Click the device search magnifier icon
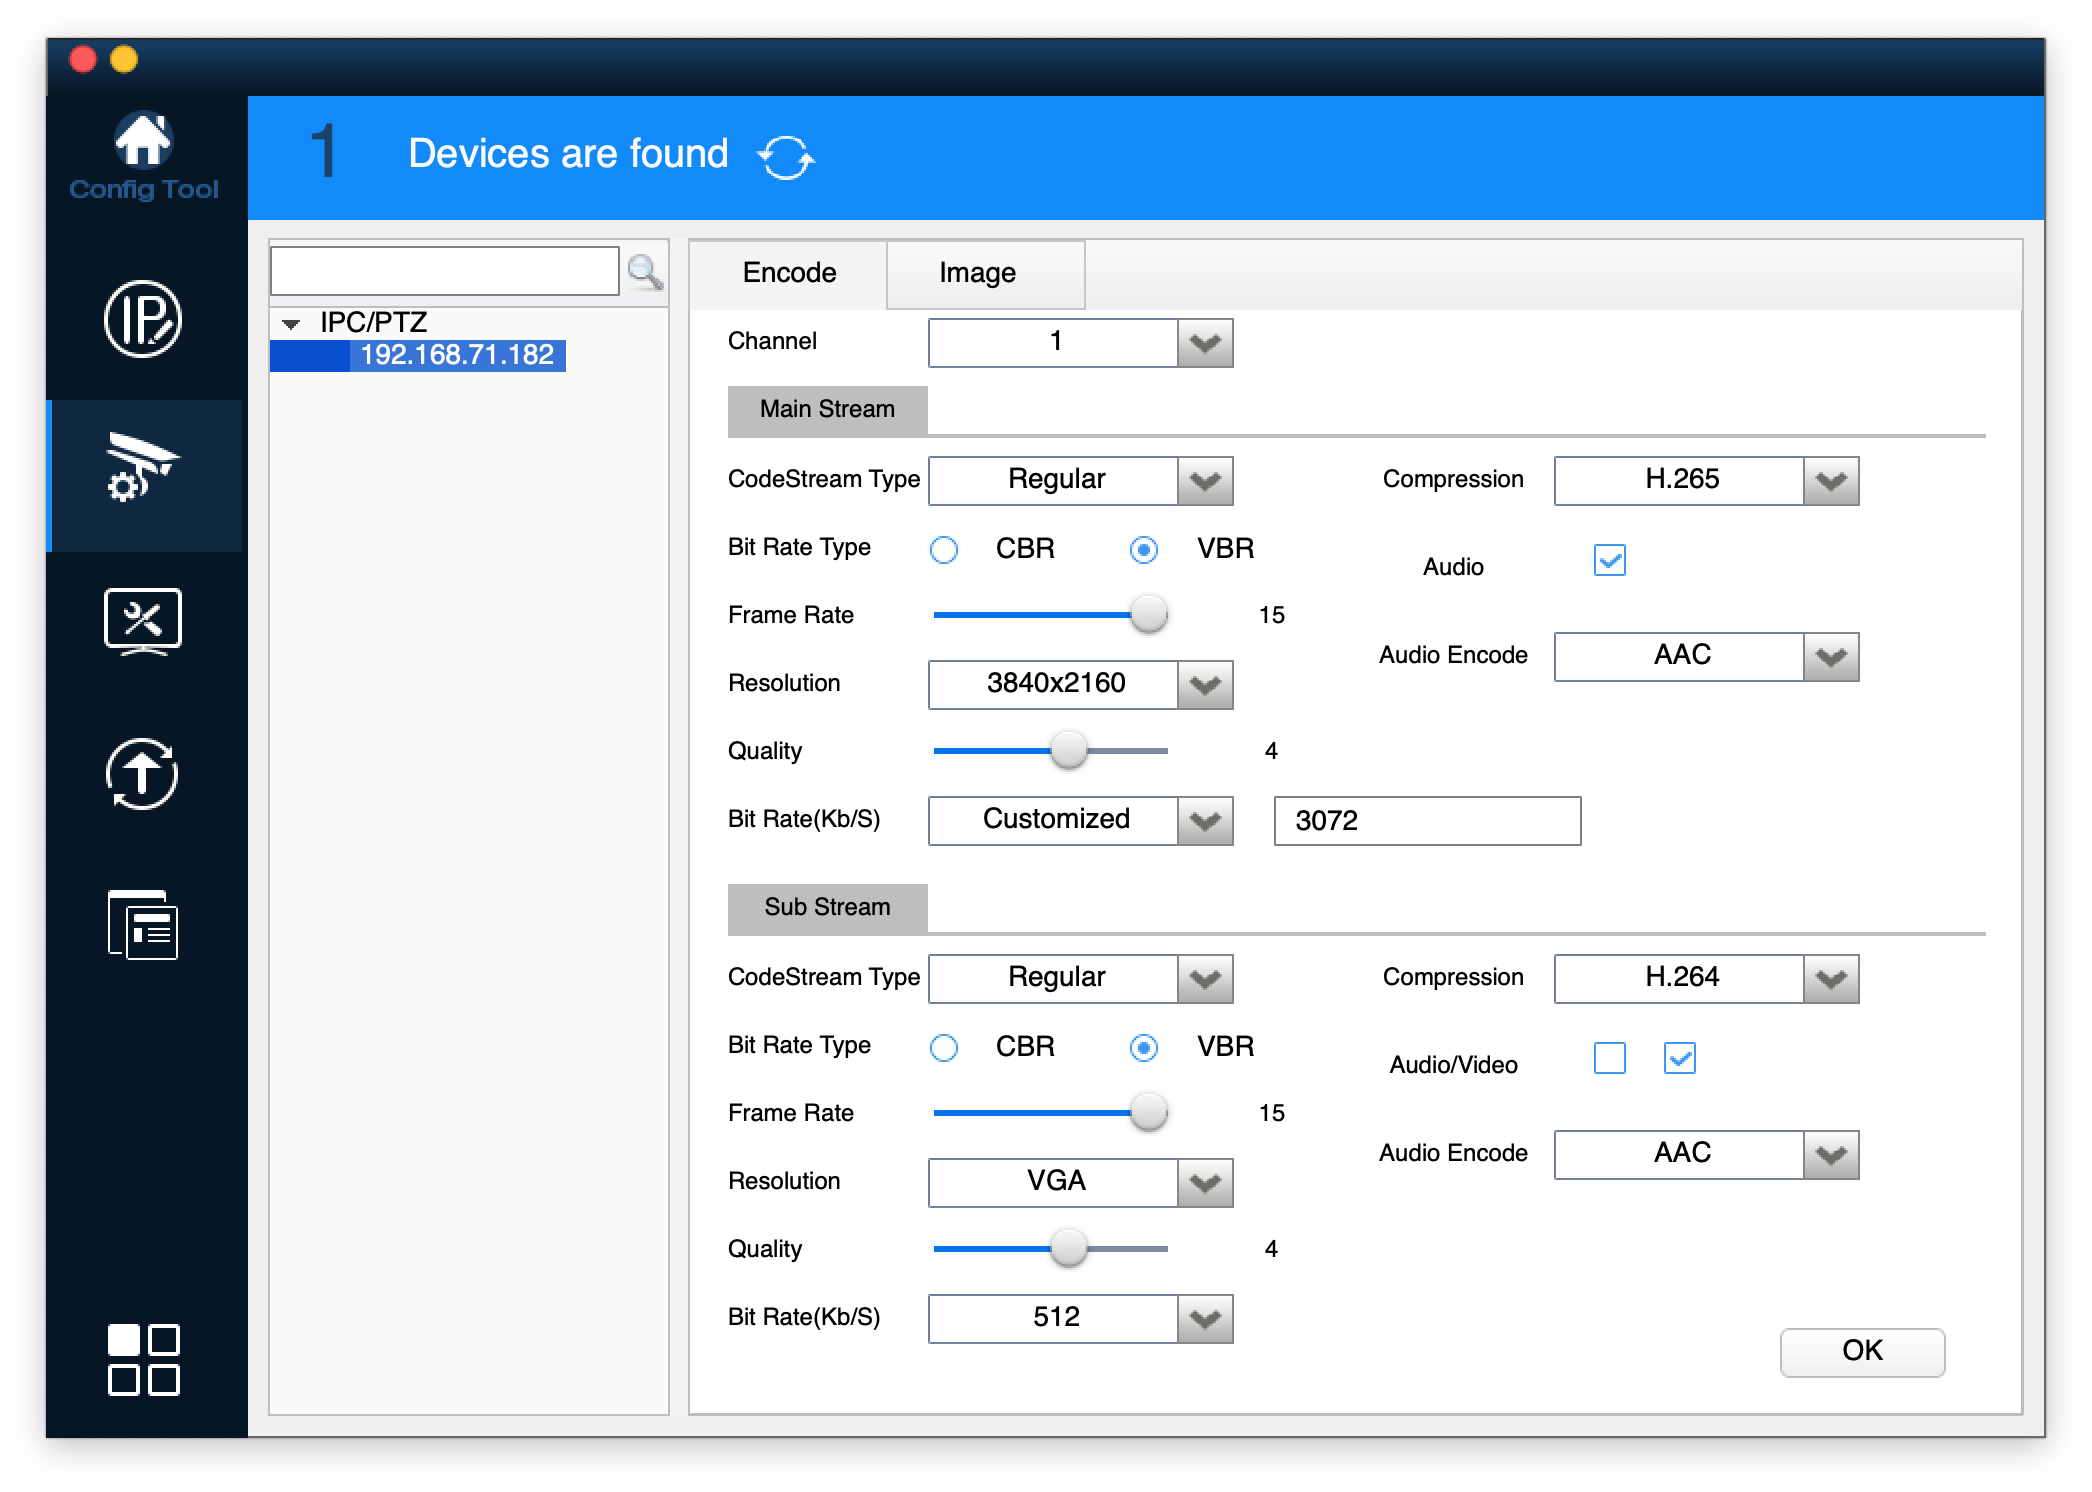The image size is (2092, 1492). click(645, 271)
